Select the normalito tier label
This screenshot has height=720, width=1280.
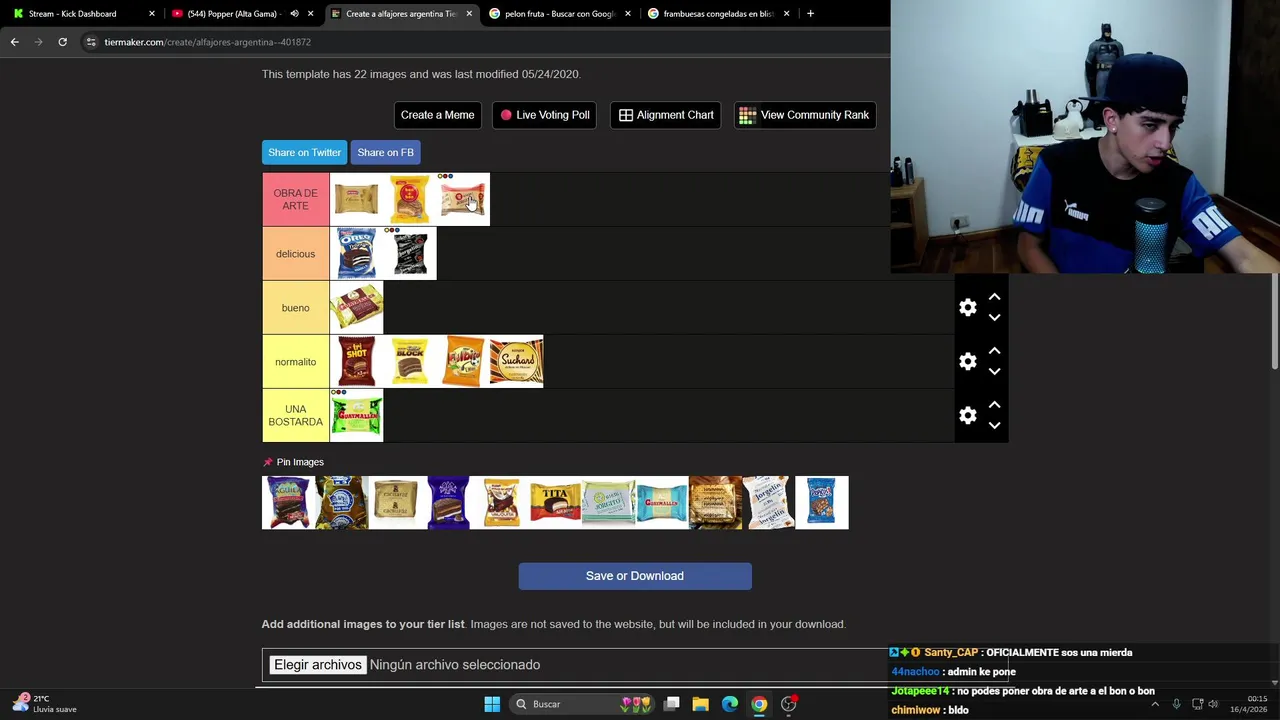pyautogui.click(x=295, y=362)
